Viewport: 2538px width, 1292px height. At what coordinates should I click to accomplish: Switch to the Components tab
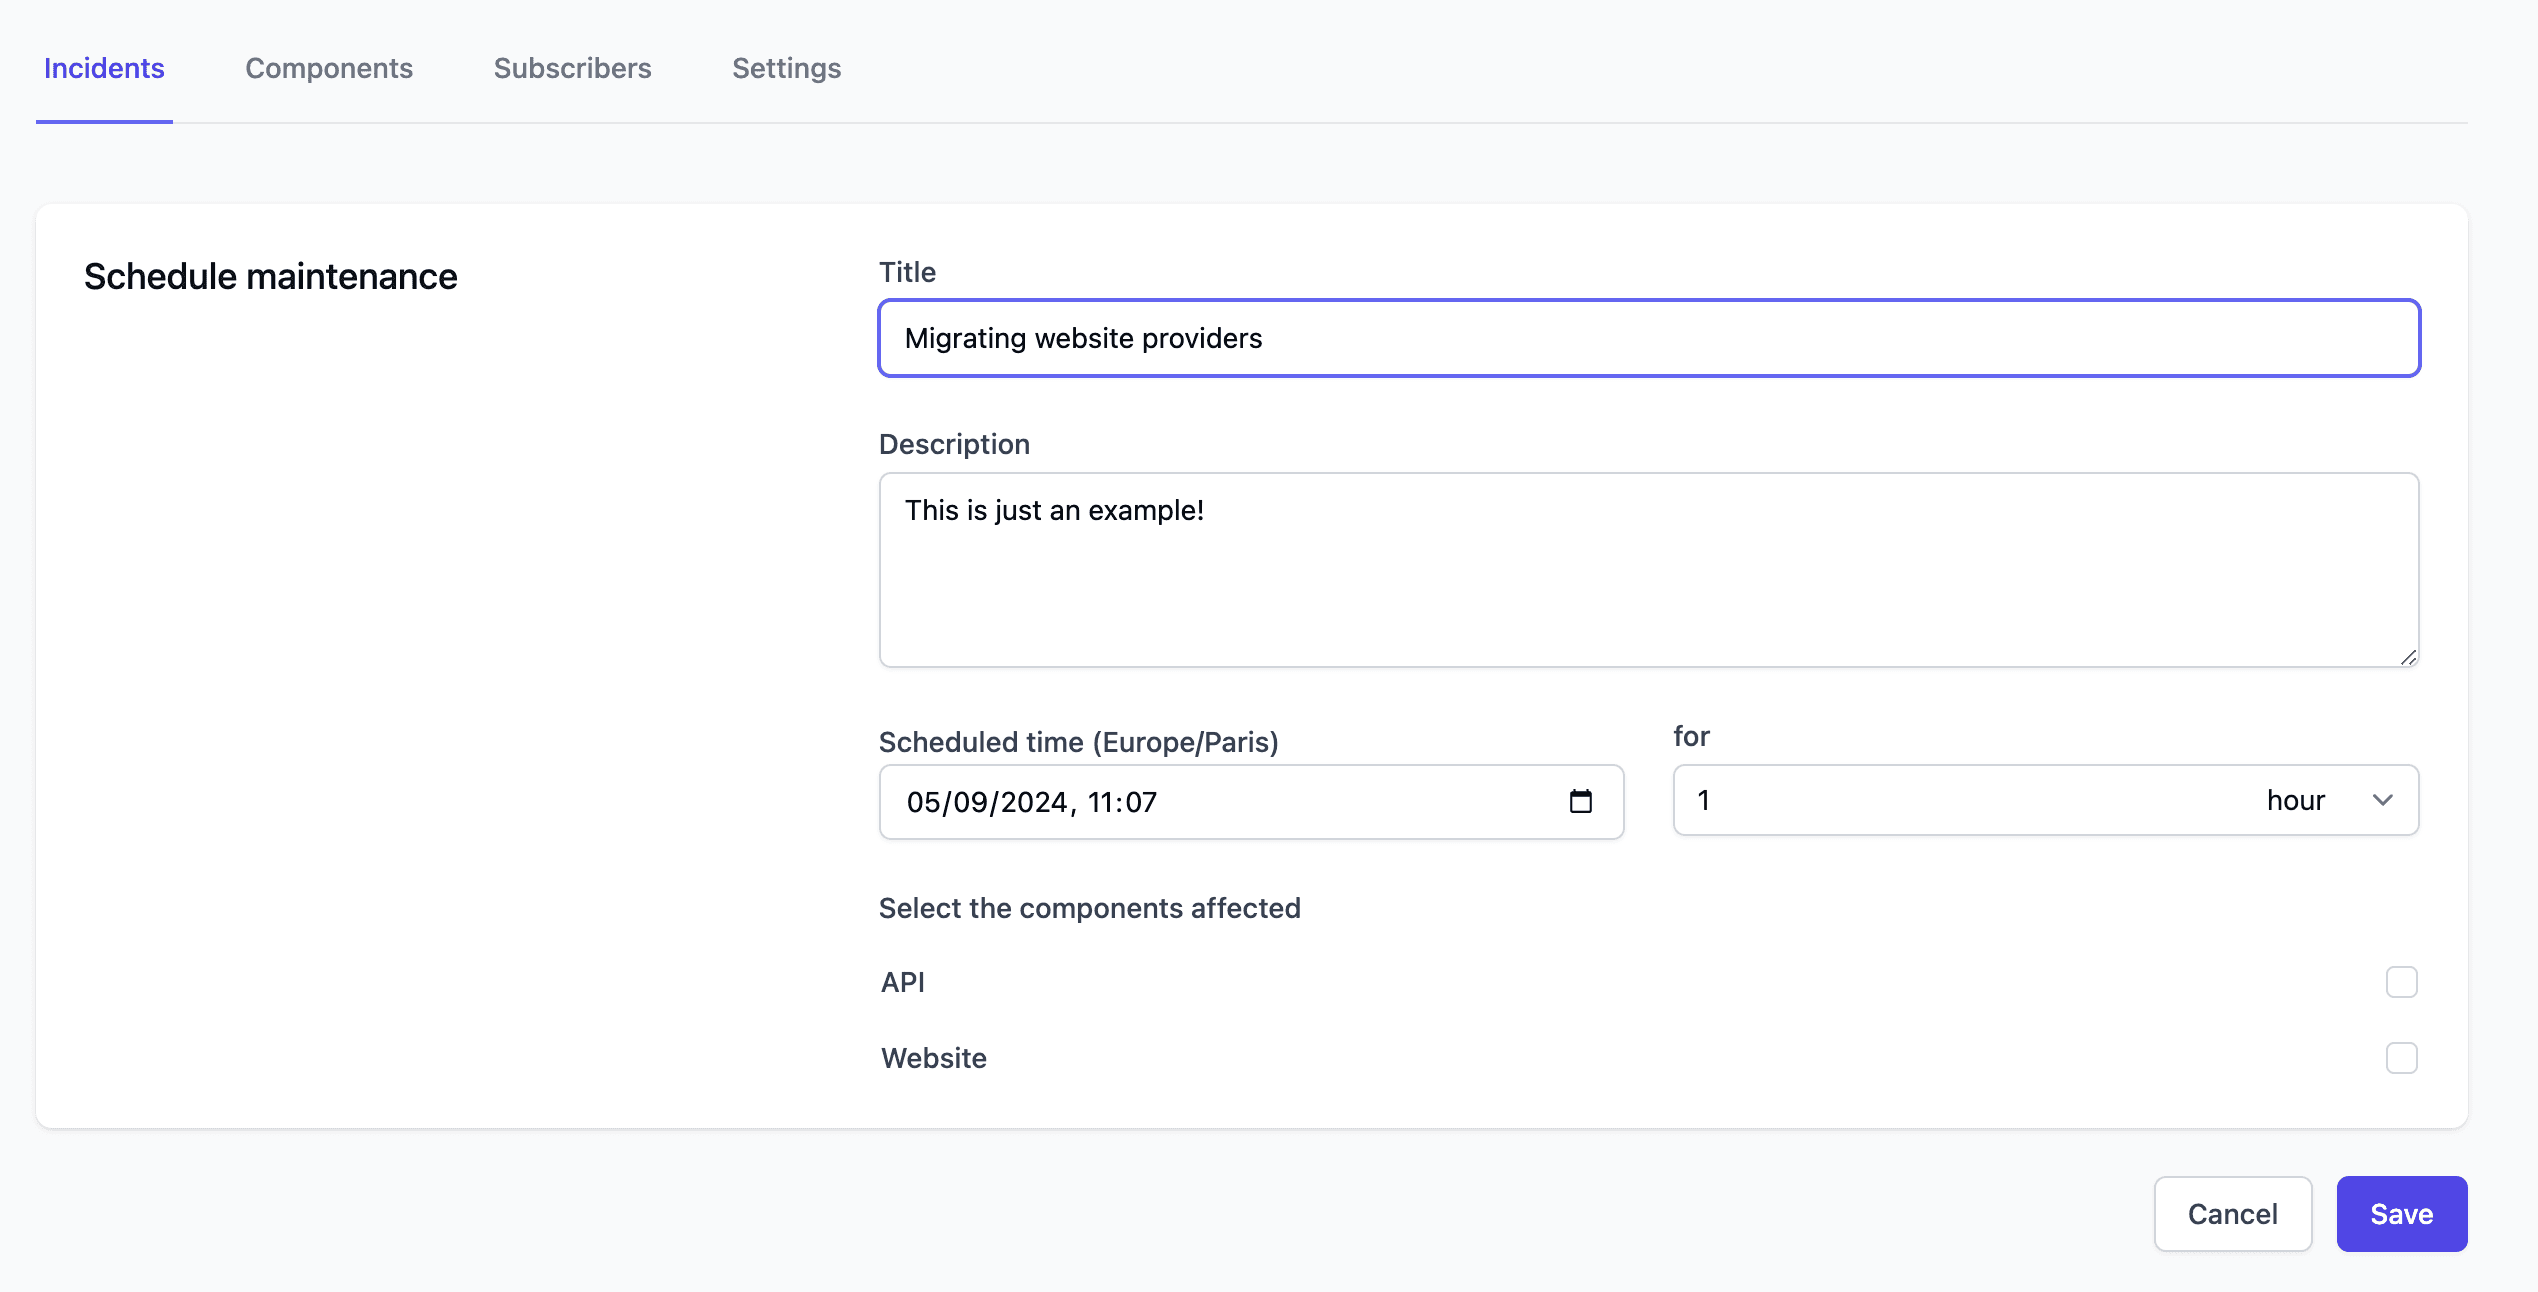tap(328, 68)
